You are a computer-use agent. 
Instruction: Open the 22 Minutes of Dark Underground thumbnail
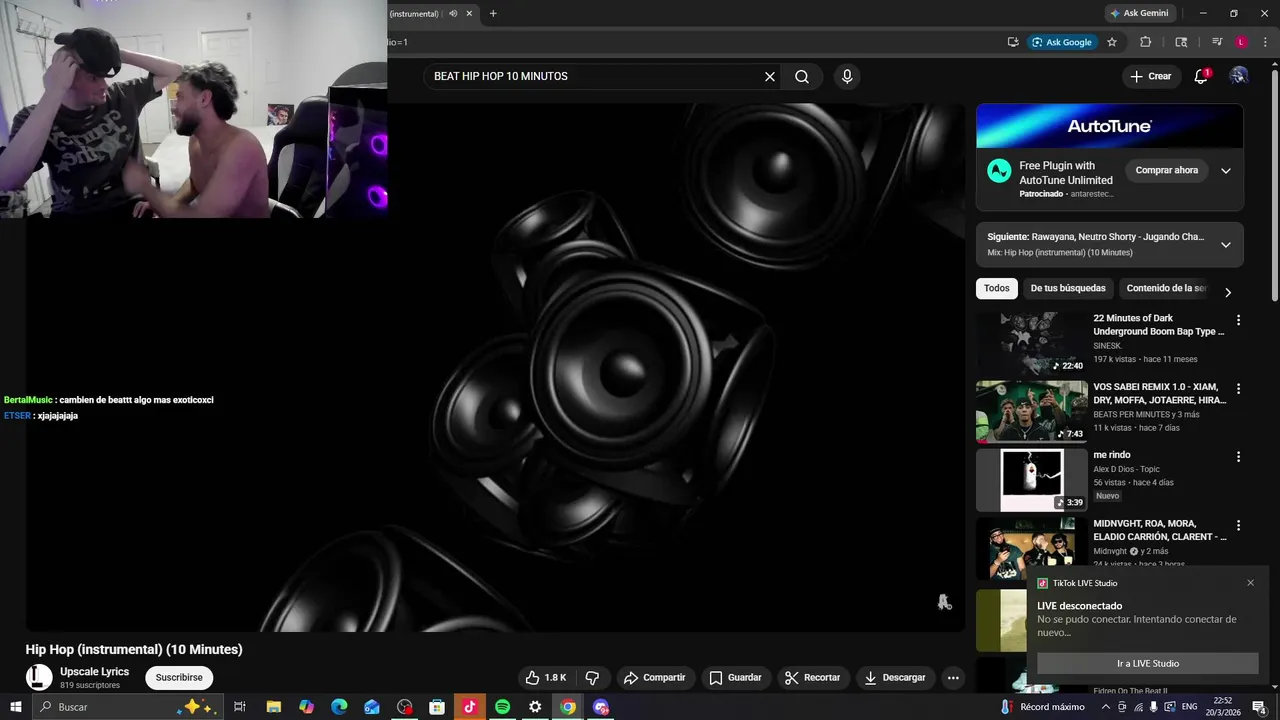tap(1032, 343)
